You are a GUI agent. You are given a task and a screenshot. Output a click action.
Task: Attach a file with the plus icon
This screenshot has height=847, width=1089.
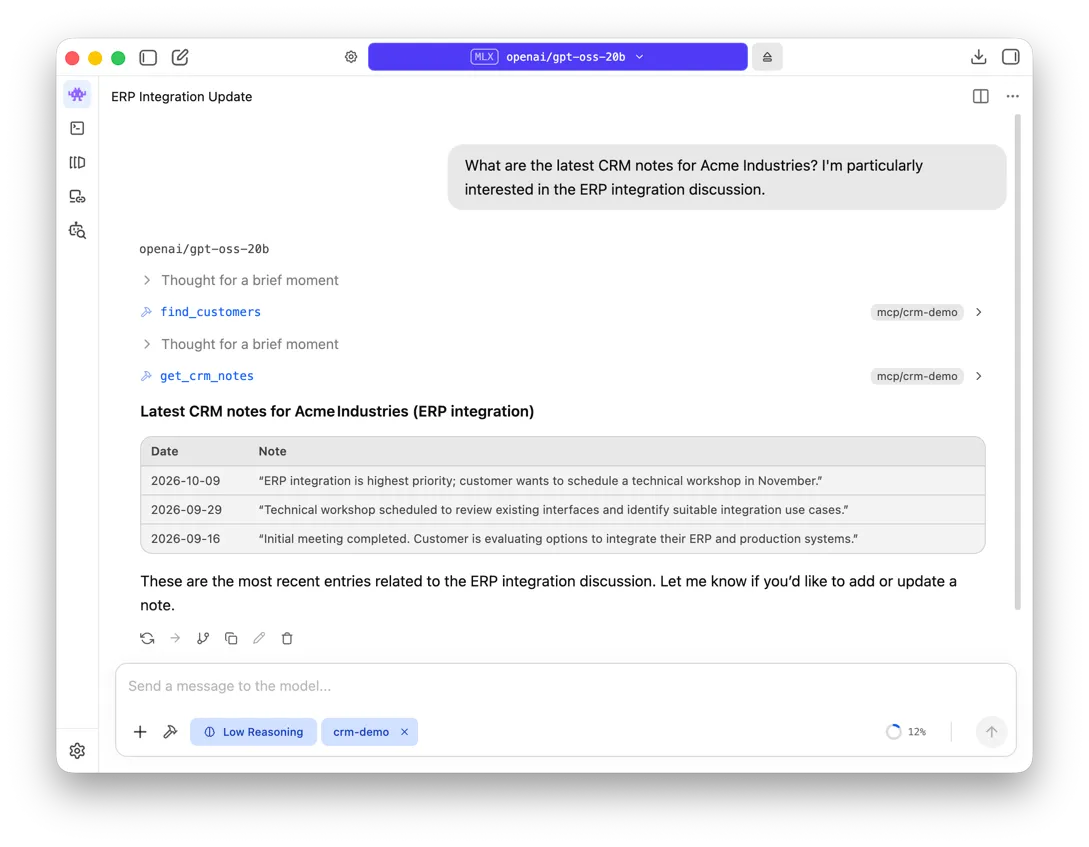coord(140,732)
